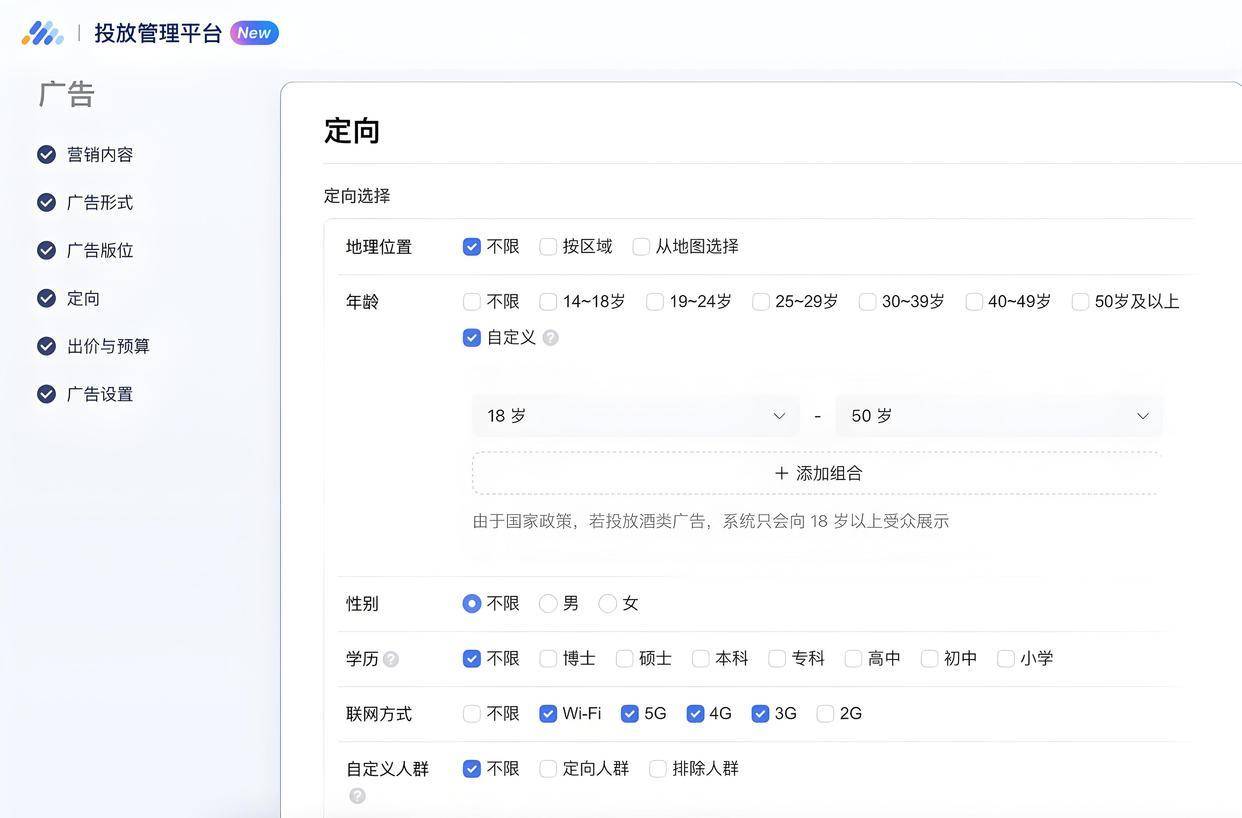This screenshot has height=818, width=1242.
Task: Click checkmark icon beside 出价与预算 step
Action: tap(46, 346)
